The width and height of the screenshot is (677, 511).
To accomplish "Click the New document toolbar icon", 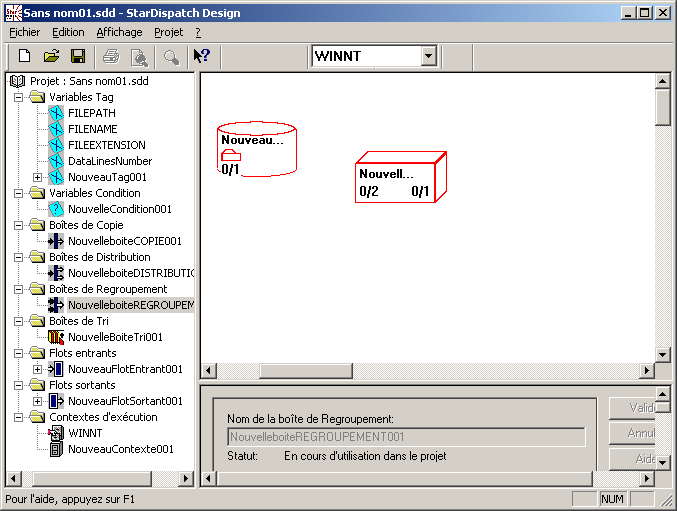I will (25, 56).
